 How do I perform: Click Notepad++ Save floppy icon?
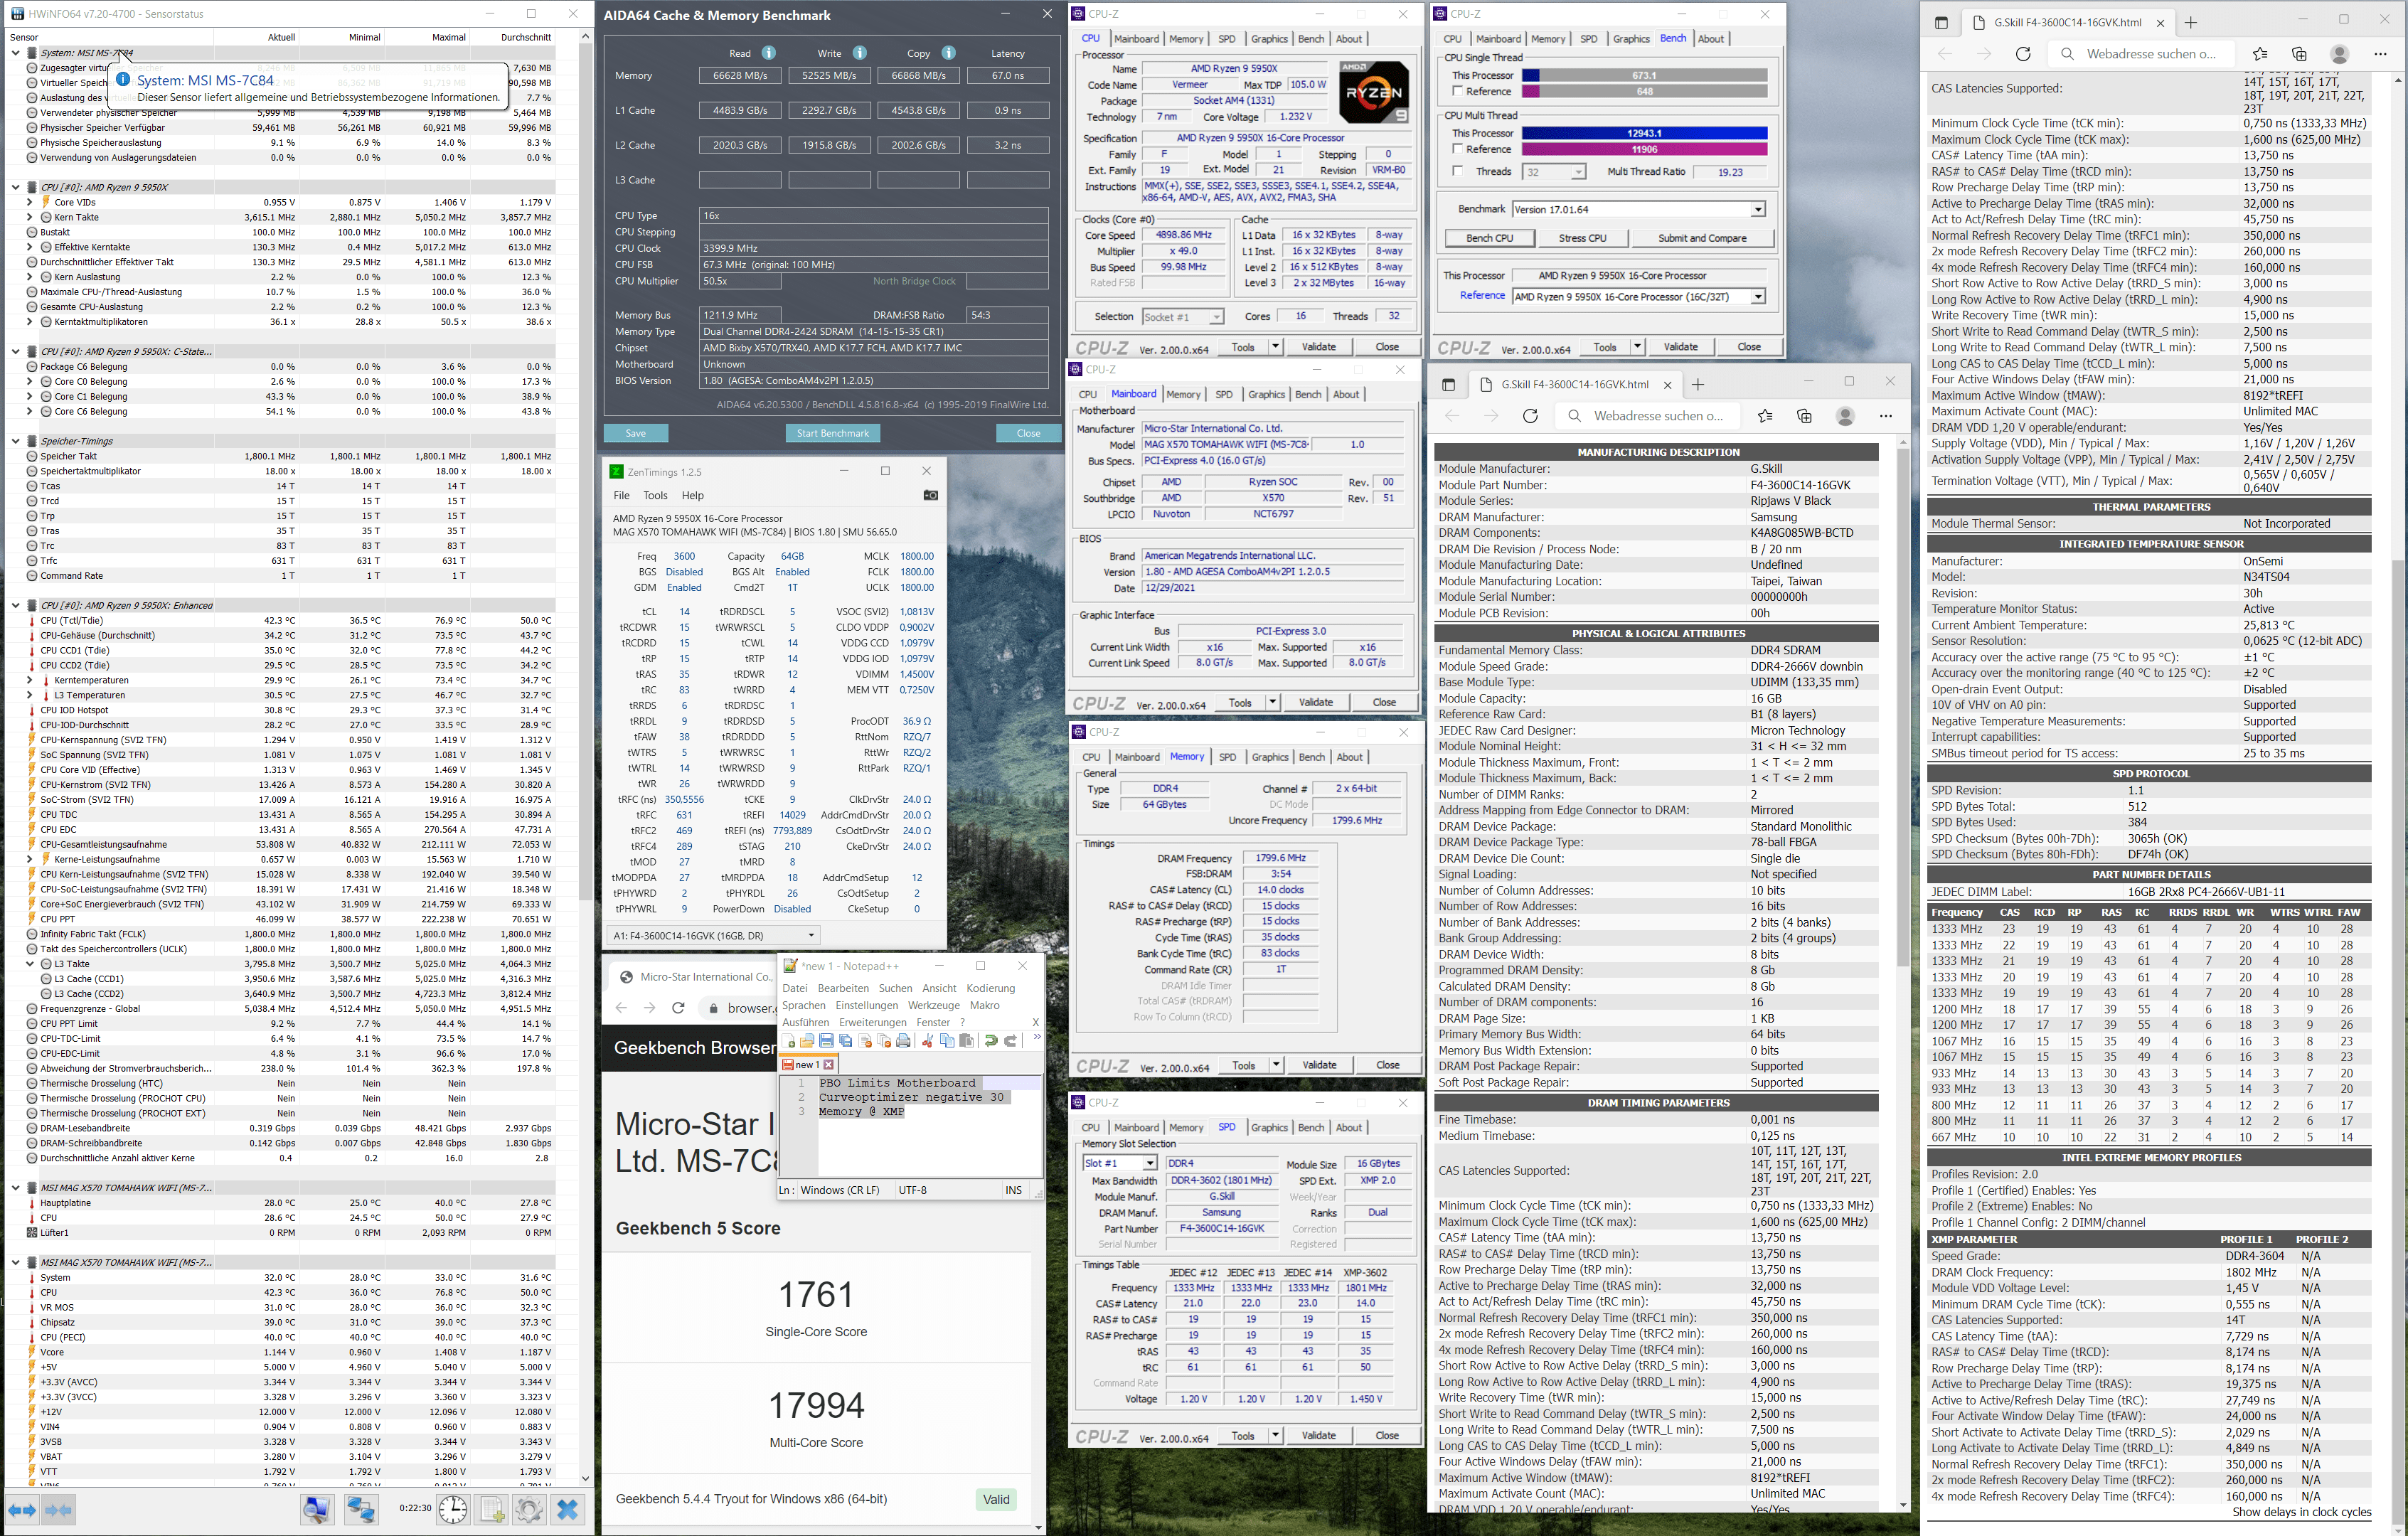tap(826, 1041)
